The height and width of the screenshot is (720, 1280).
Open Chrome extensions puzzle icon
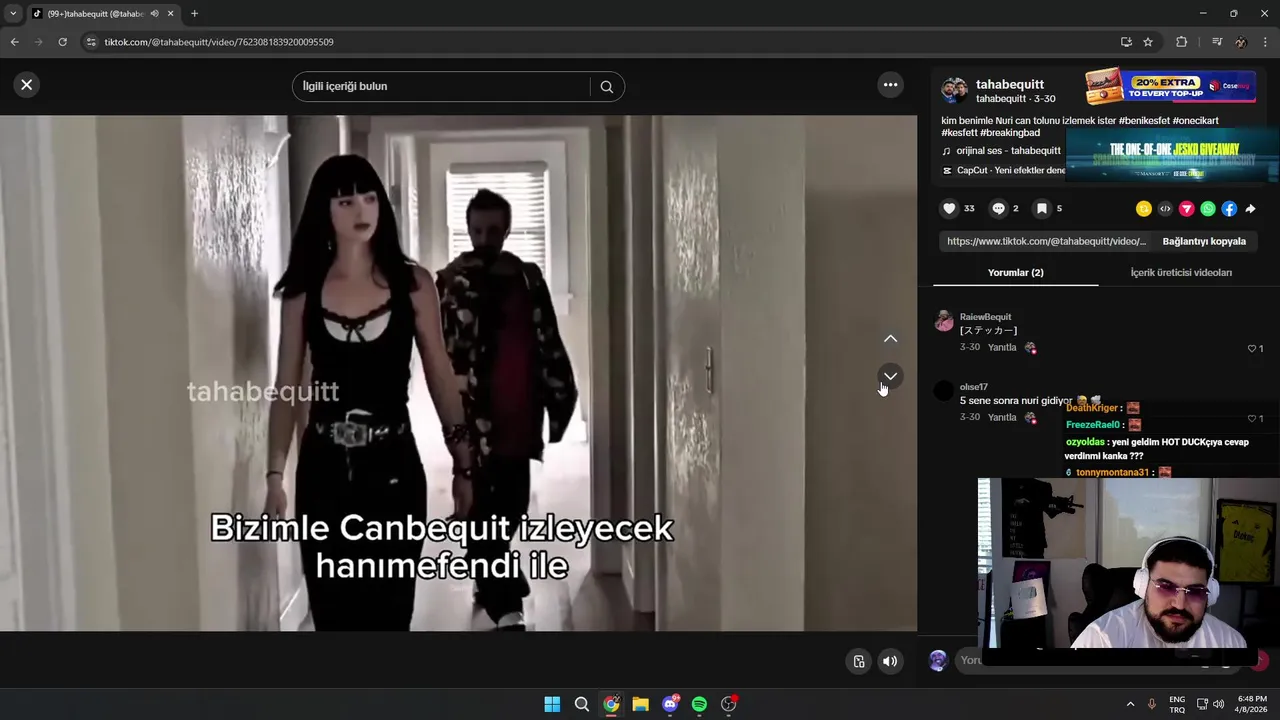click(x=1181, y=42)
